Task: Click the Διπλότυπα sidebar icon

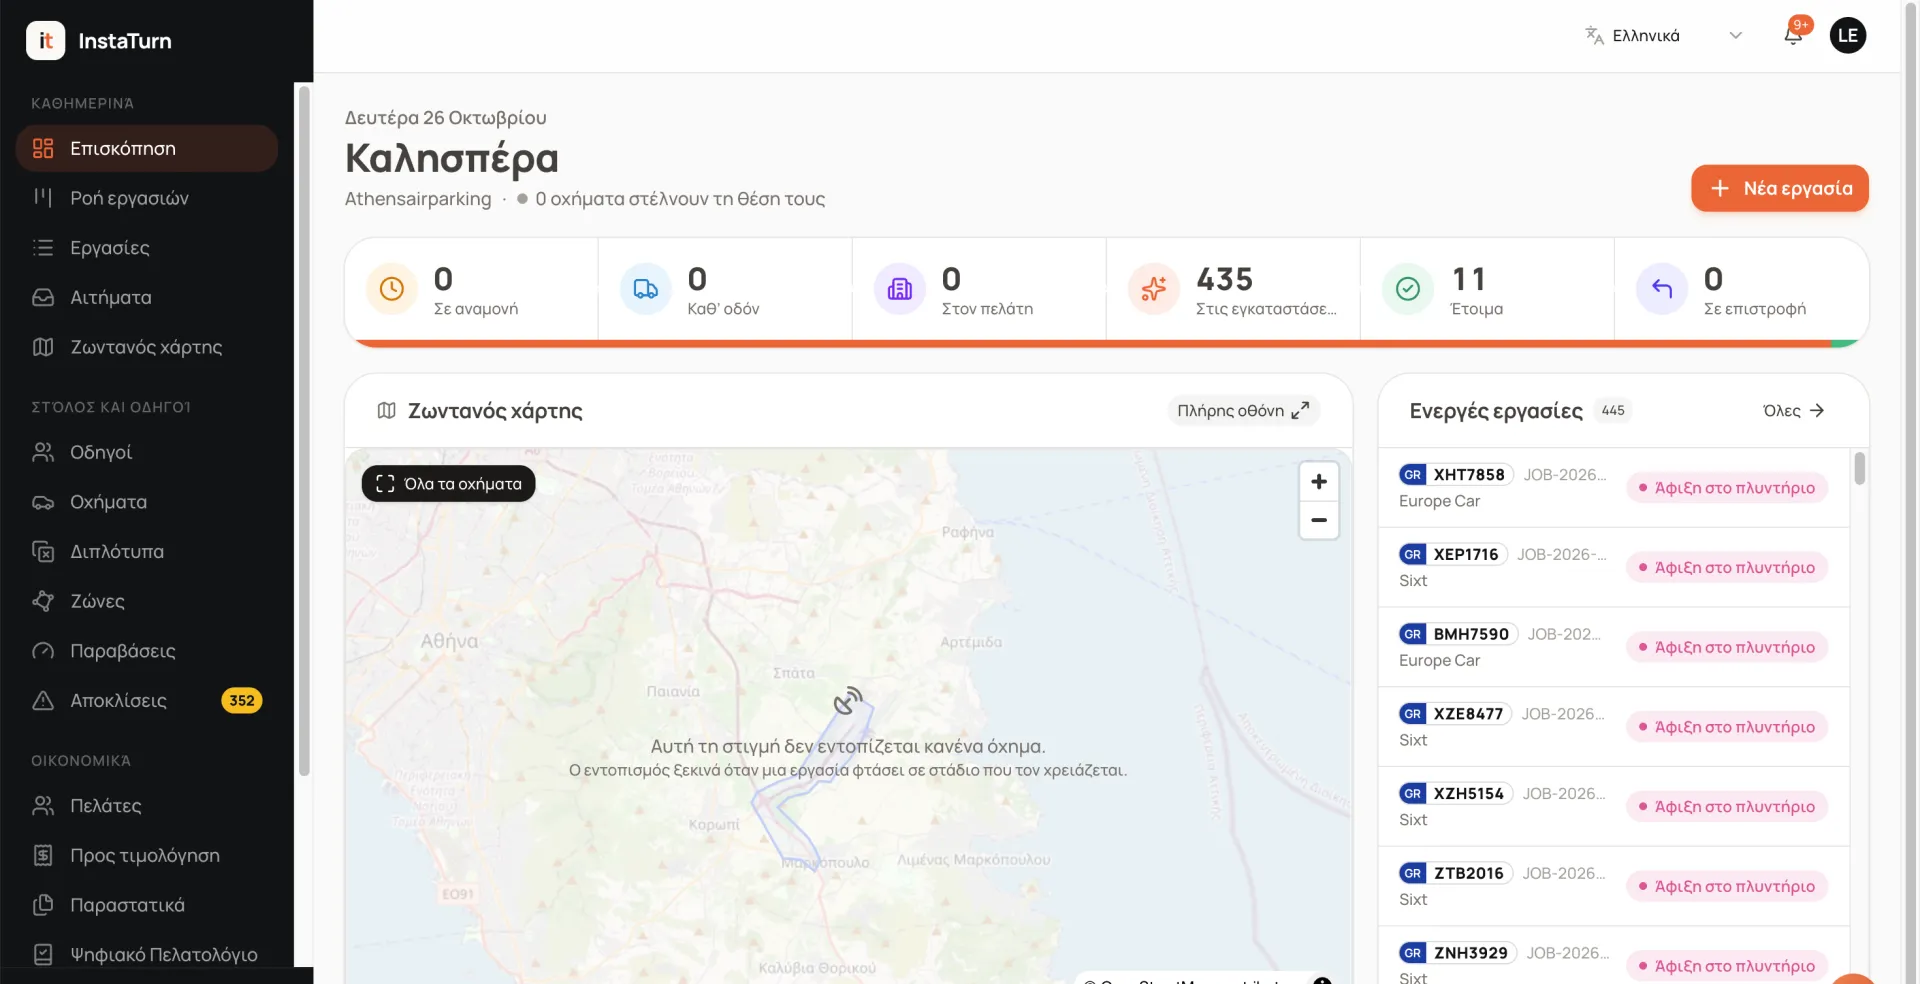Action: (x=43, y=551)
